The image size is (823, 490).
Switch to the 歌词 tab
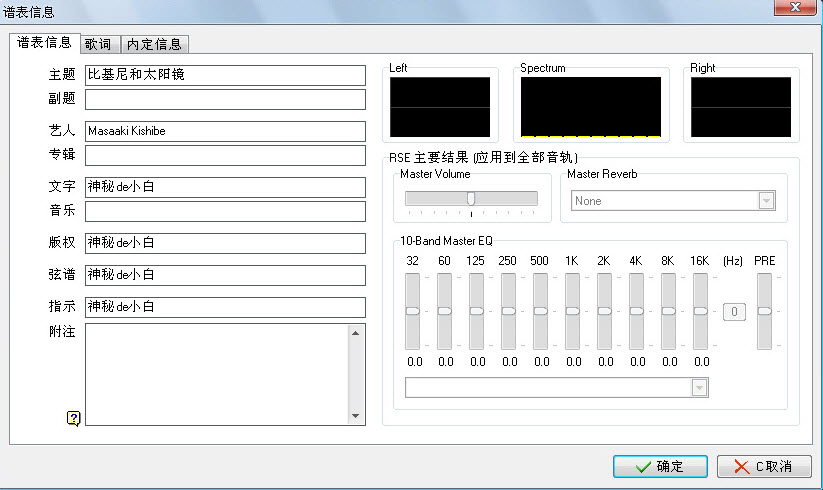[100, 44]
